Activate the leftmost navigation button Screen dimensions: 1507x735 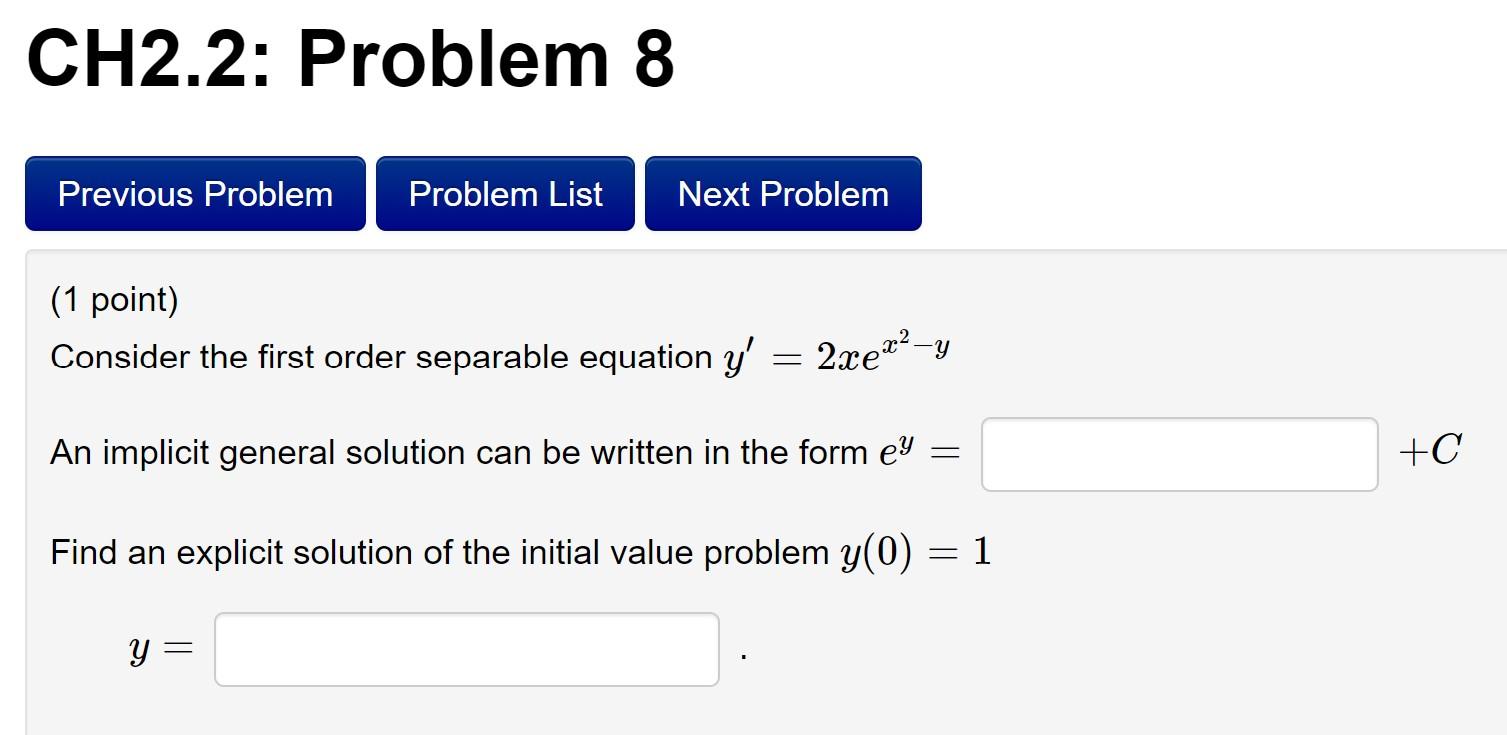click(194, 193)
